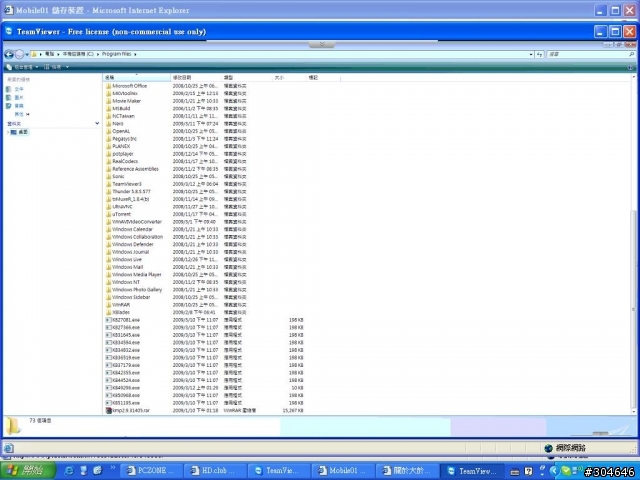Select the uTorrent folder icon
640x480 pixels.
[109, 214]
